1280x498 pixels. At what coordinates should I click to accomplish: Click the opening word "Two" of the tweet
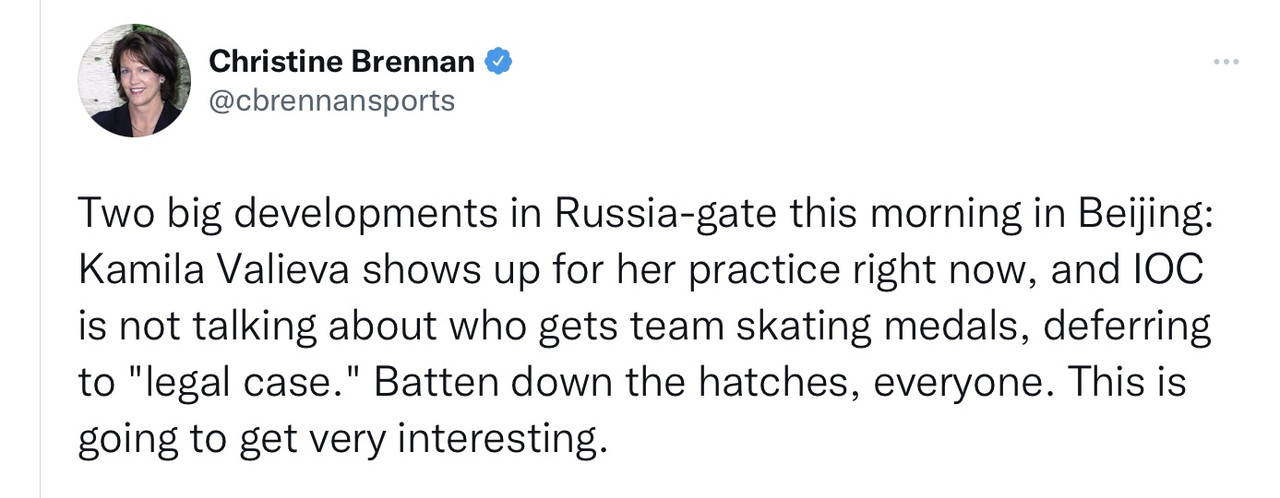106,214
